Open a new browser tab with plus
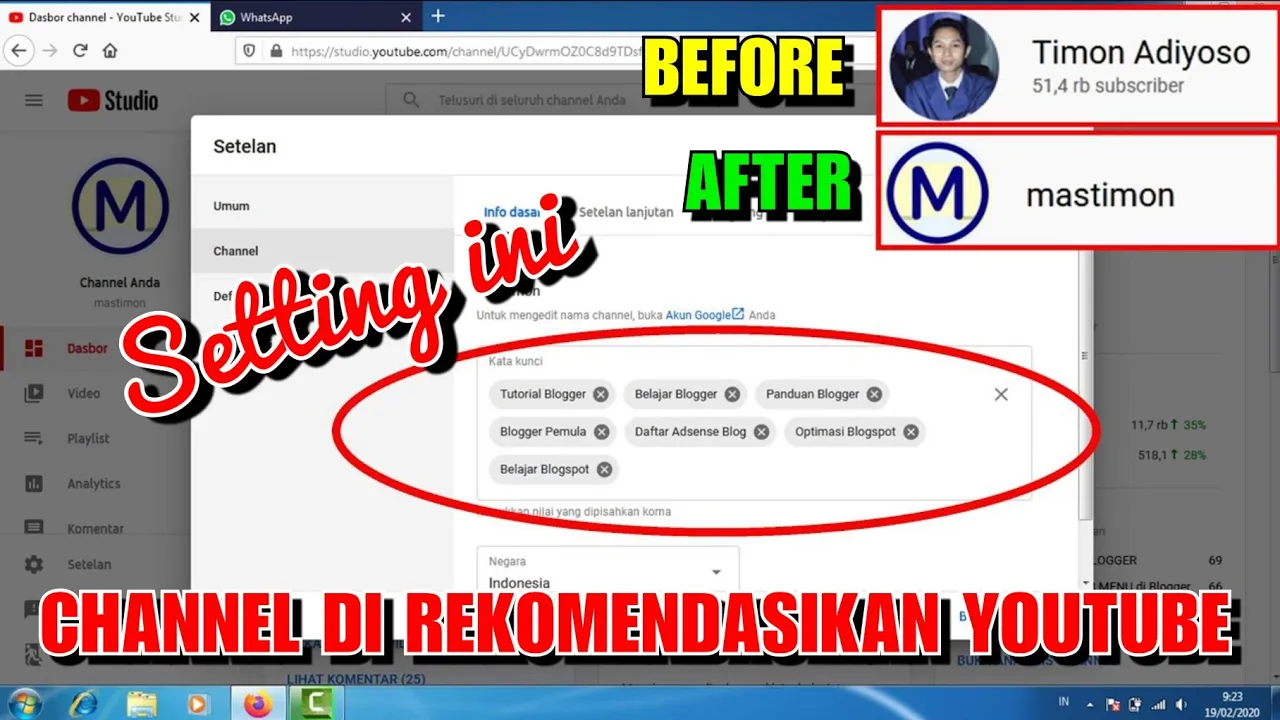 (438, 16)
